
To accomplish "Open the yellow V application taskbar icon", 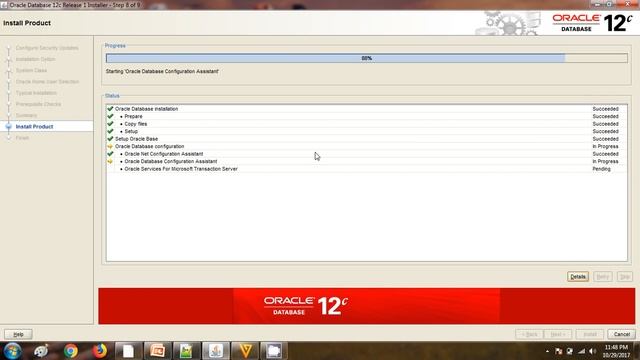I will coord(245,351).
